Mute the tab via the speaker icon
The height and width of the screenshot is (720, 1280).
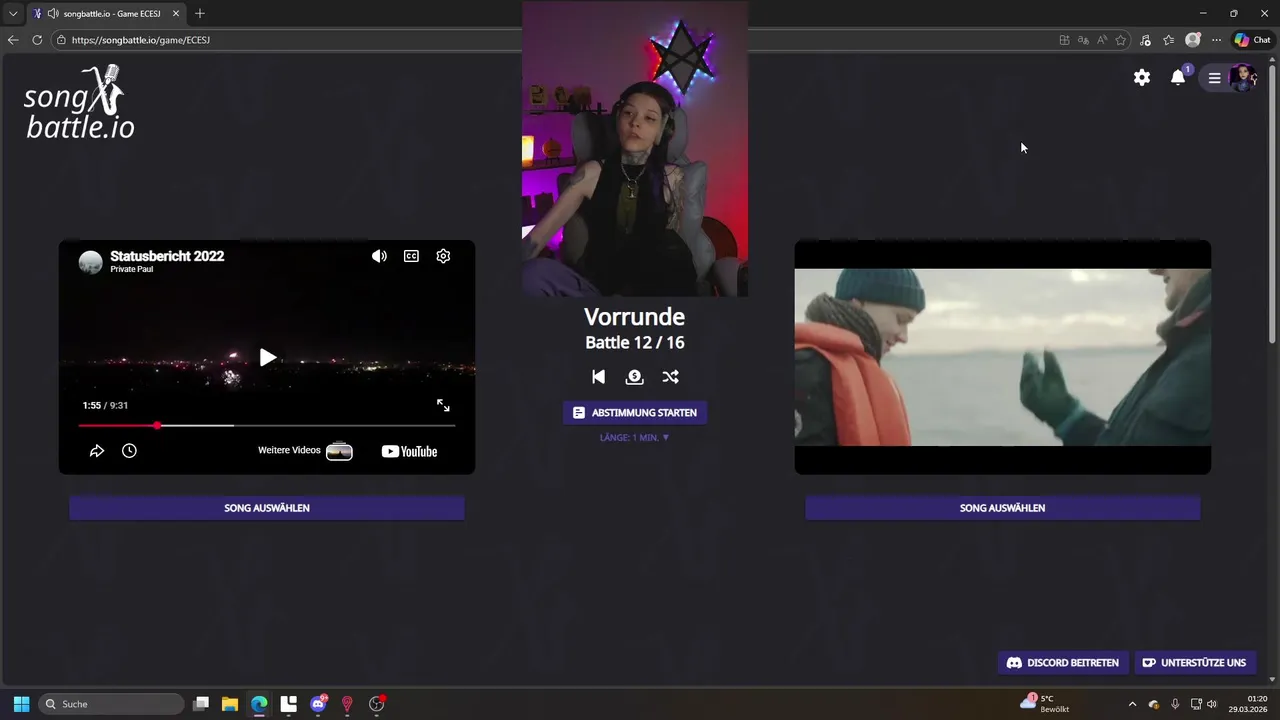point(52,14)
